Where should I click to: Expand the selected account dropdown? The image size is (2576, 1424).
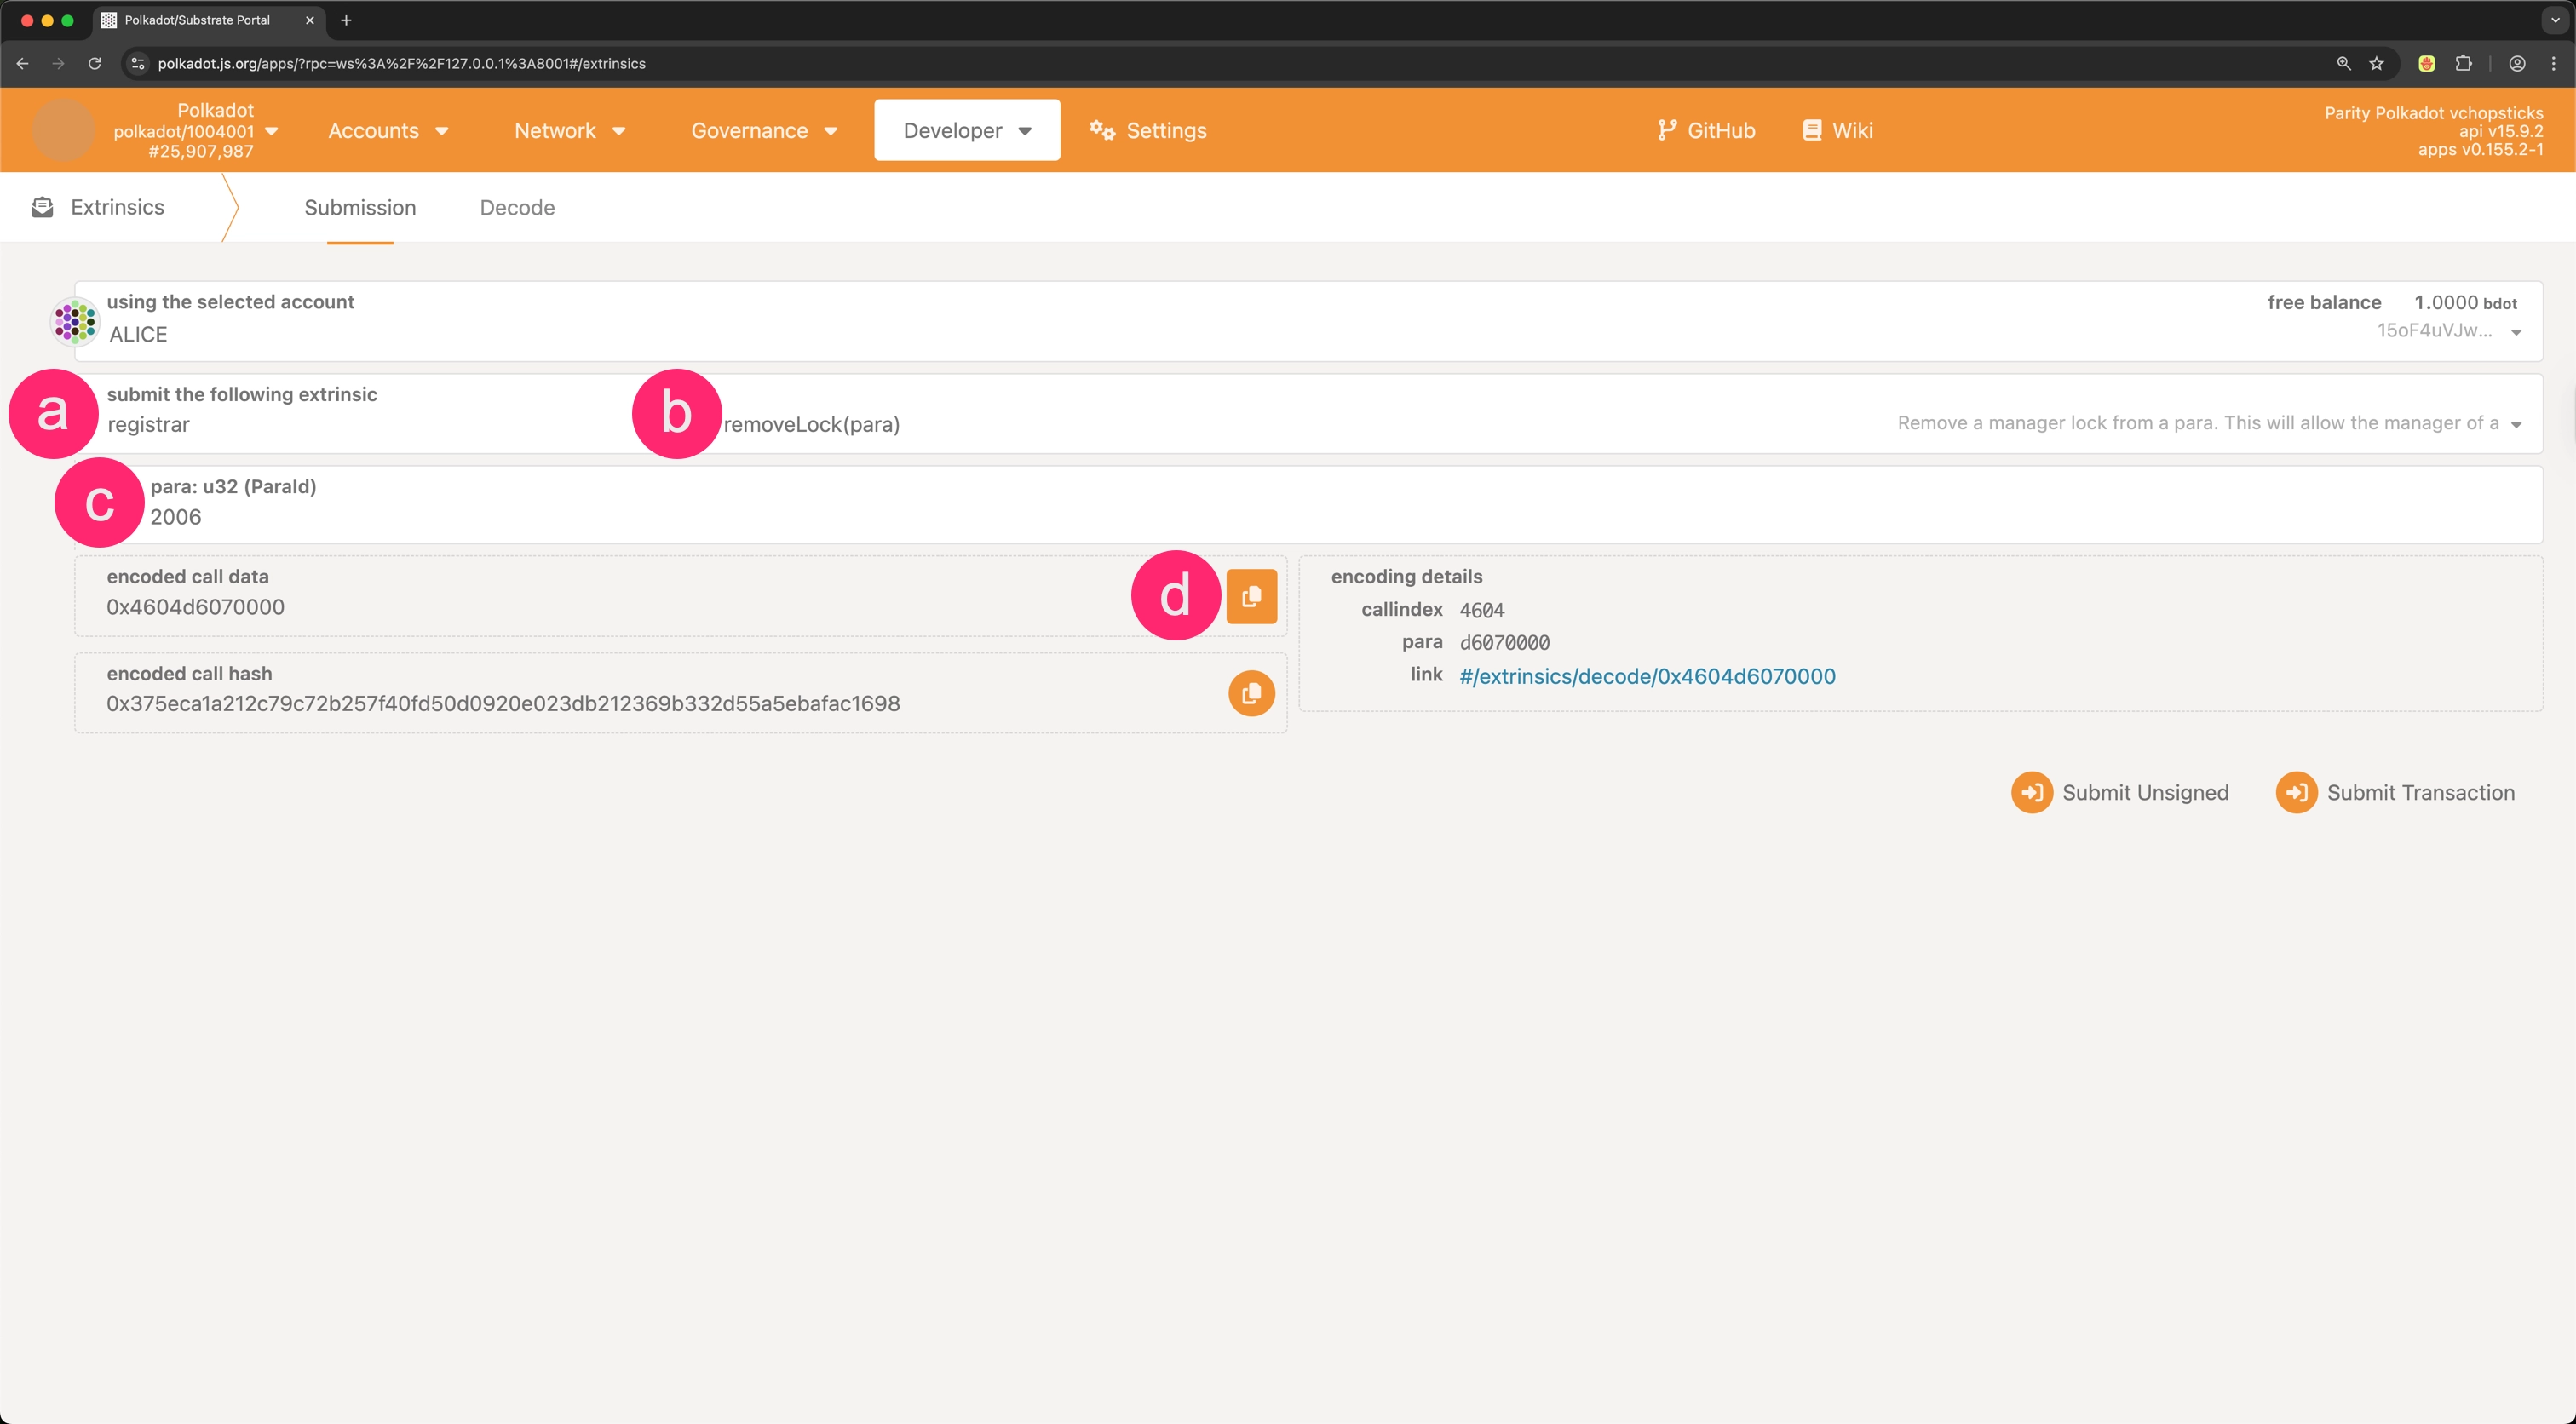click(2516, 332)
